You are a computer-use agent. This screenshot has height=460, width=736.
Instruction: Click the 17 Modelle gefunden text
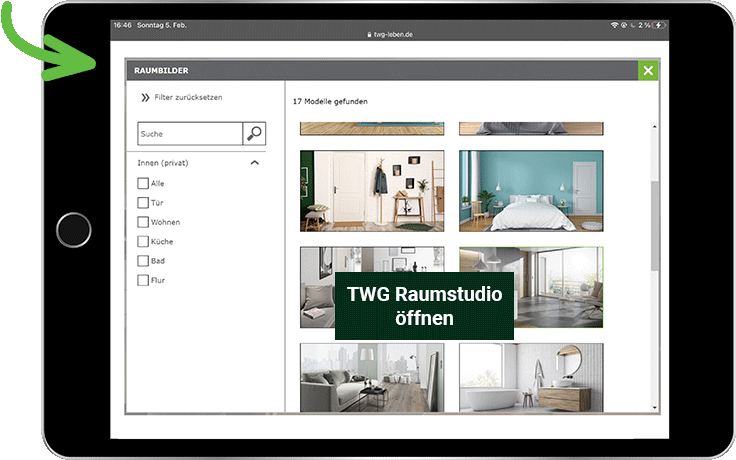click(x=330, y=101)
